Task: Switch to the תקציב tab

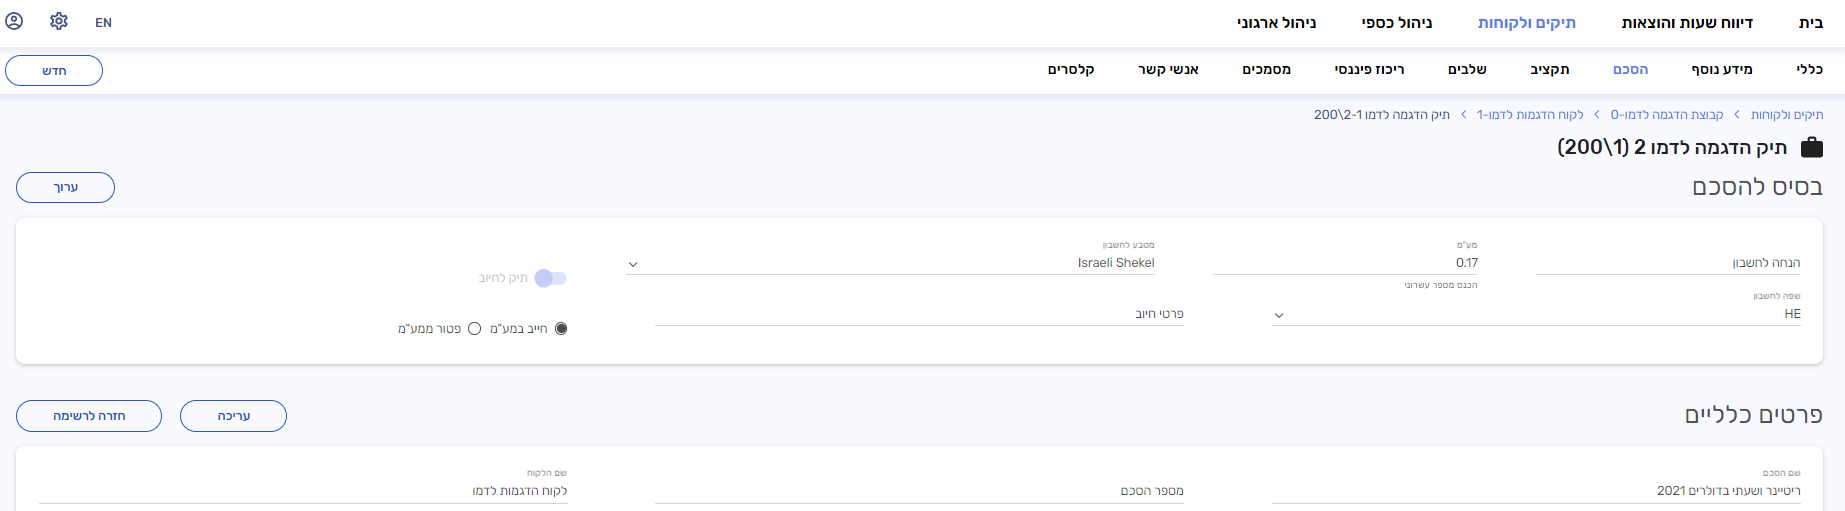Action: click(1549, 69)
